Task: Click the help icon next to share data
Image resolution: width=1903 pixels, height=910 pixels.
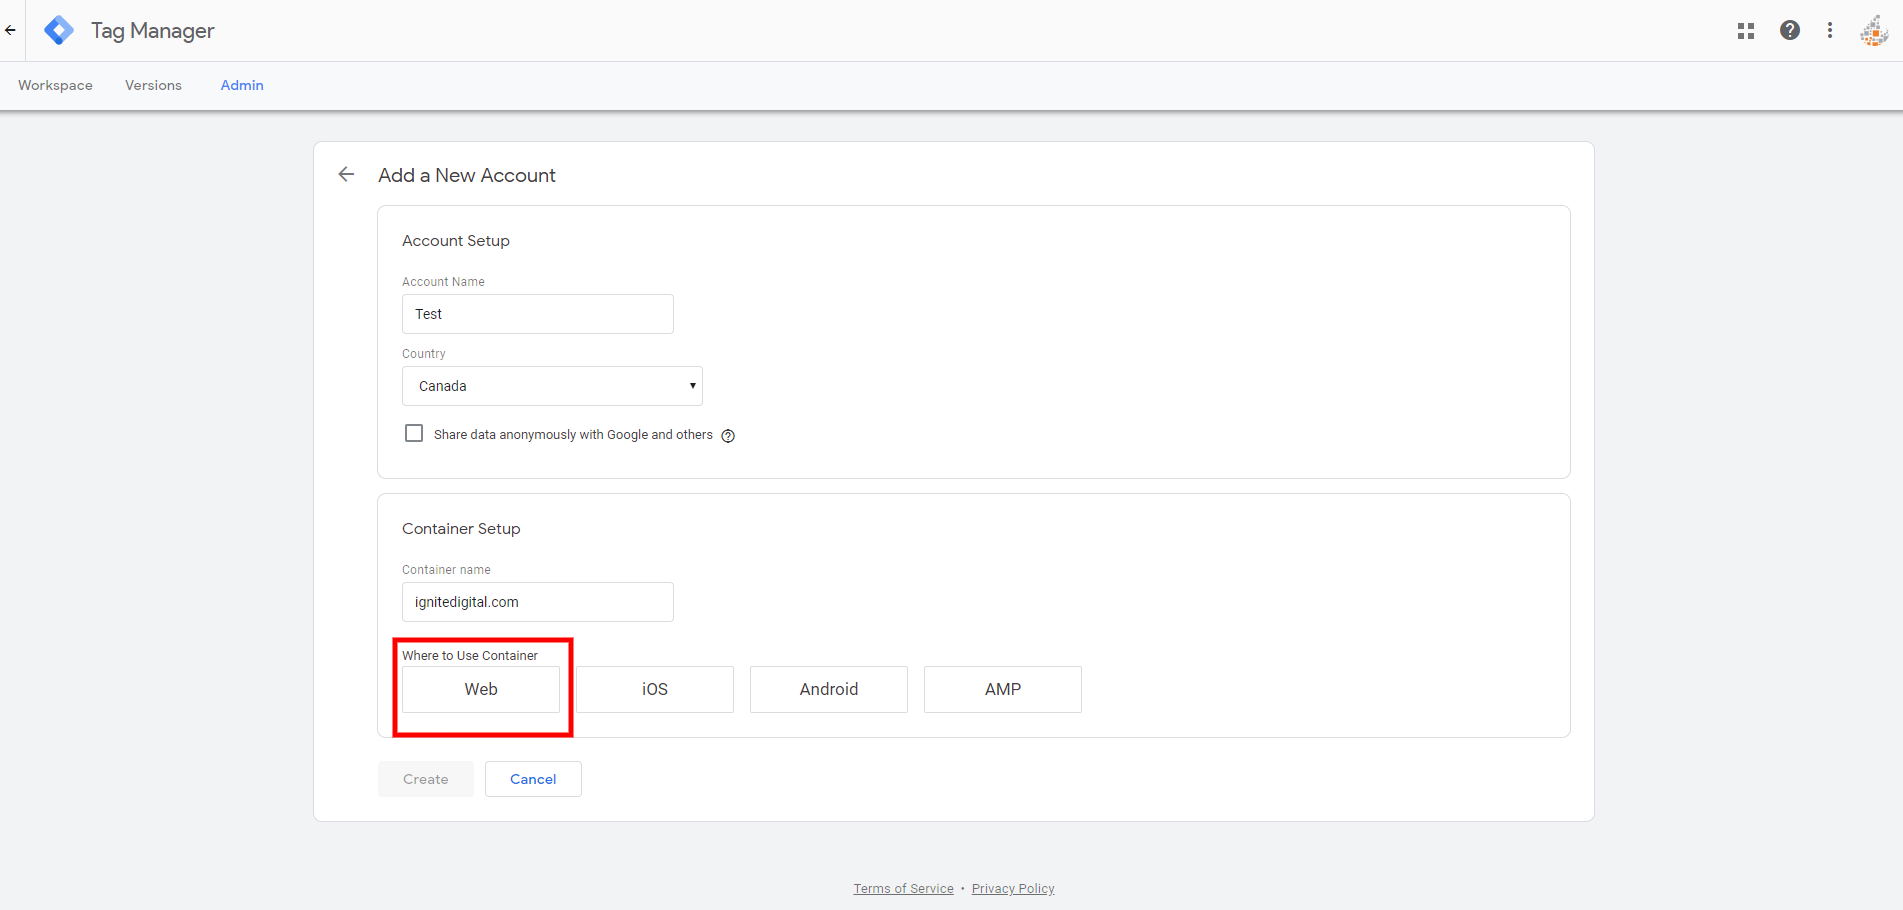Action: 728,436
